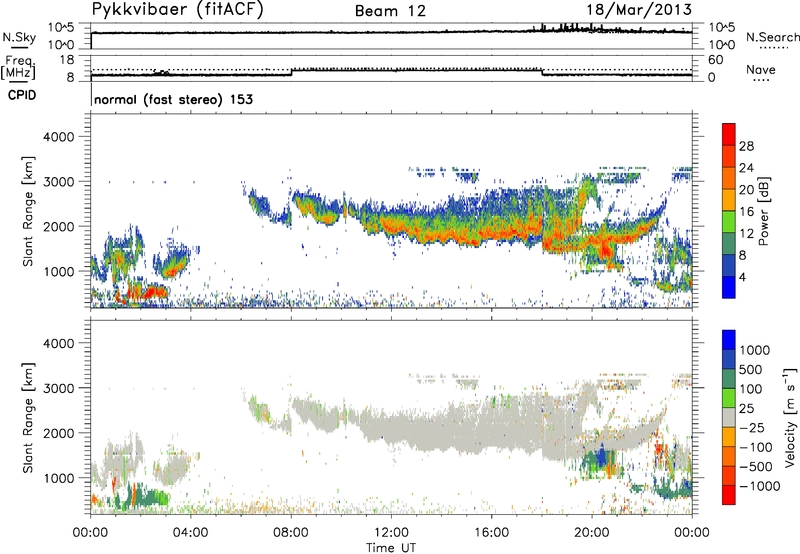Pick the red top segment of Power colorbar

729,134
